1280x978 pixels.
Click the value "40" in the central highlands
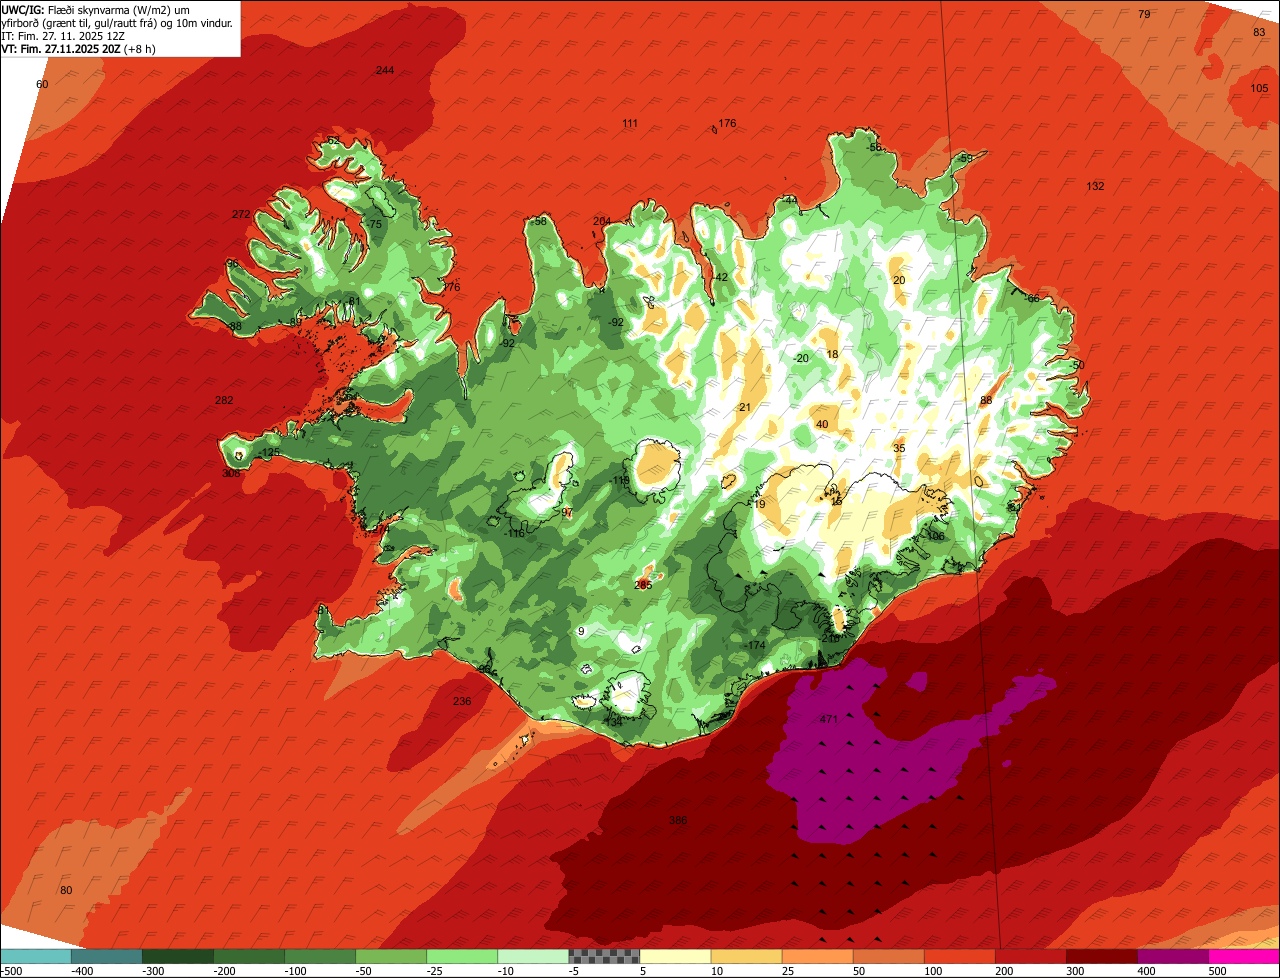[823, 425]
